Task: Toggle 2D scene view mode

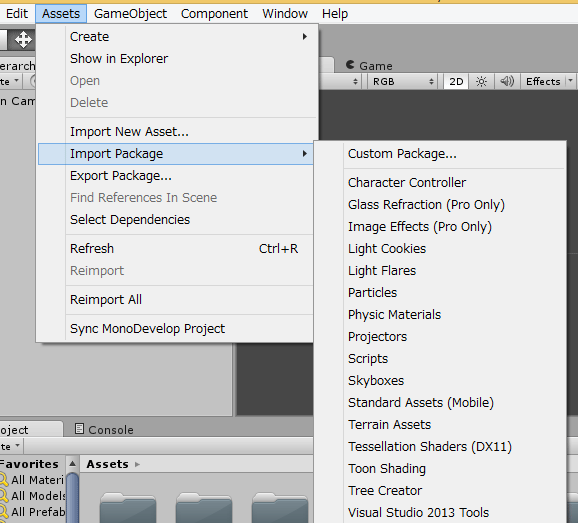Action: tap(456, 81)
